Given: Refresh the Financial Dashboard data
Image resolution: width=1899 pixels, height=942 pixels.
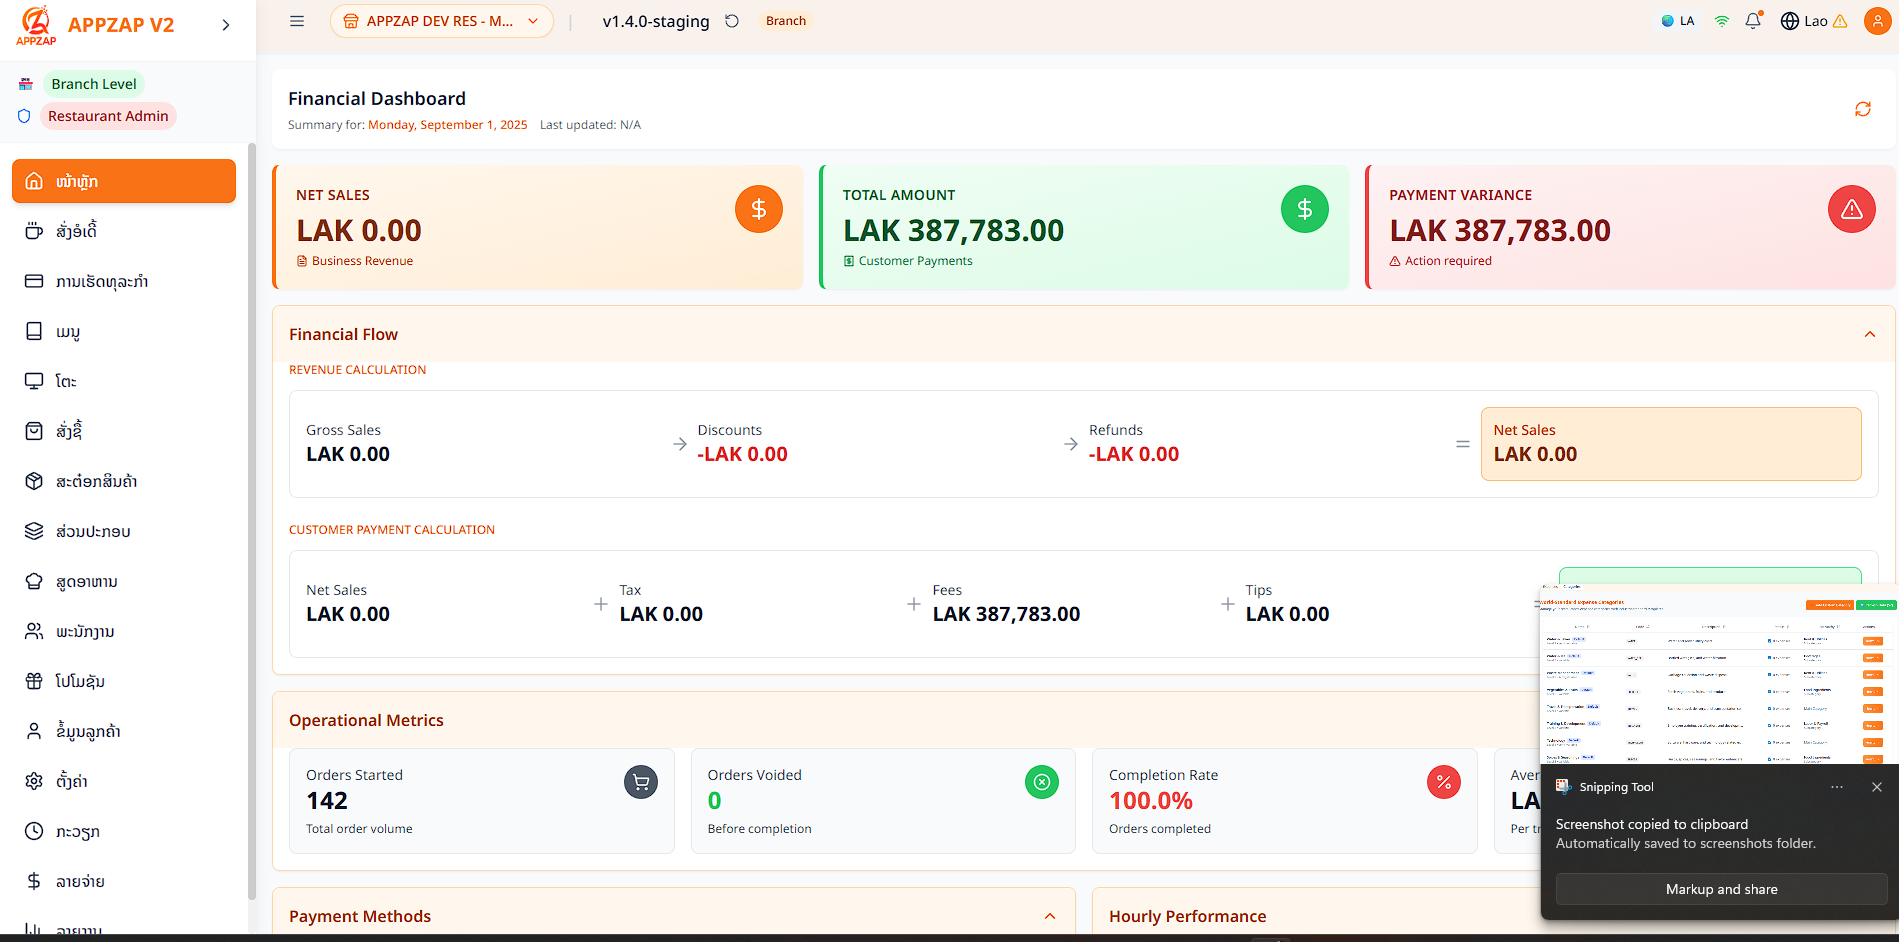Looking at the screenshot, I should coord(1862,109).
